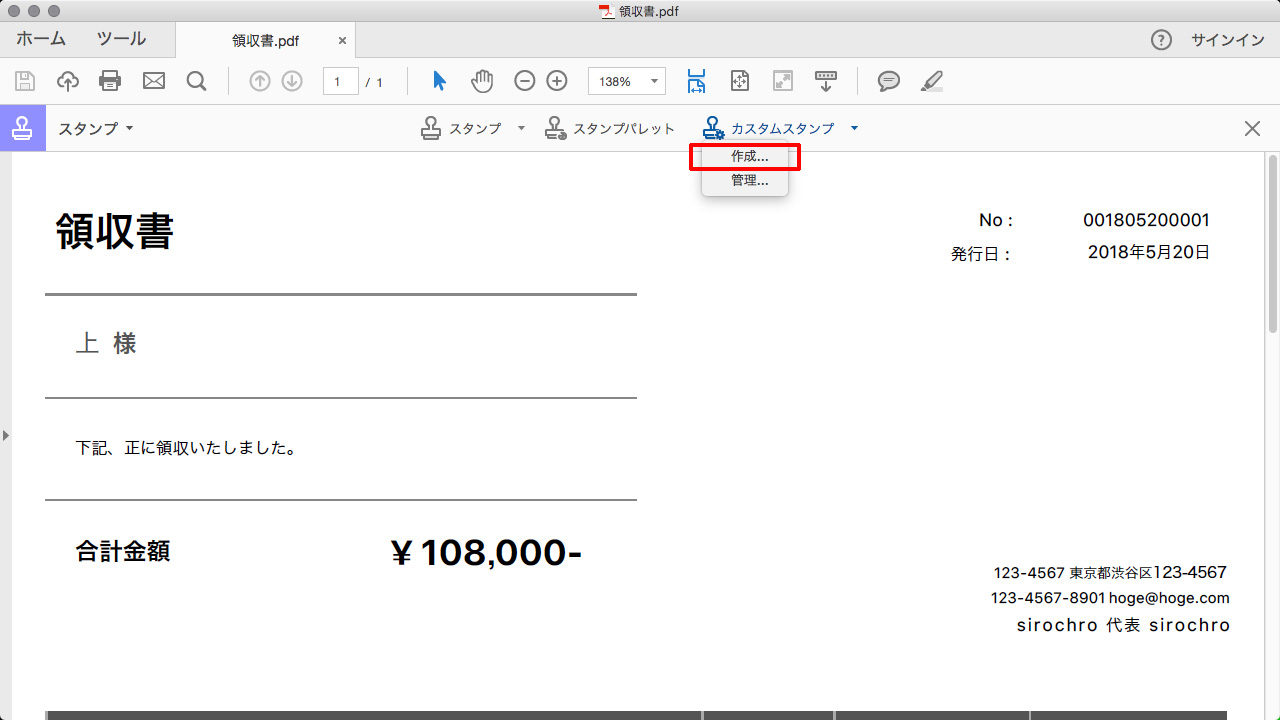Image resolution: width=1280 pixels, height=720 pixels.
Task: Click the print icon in toolbar
Action: [110, 81]
